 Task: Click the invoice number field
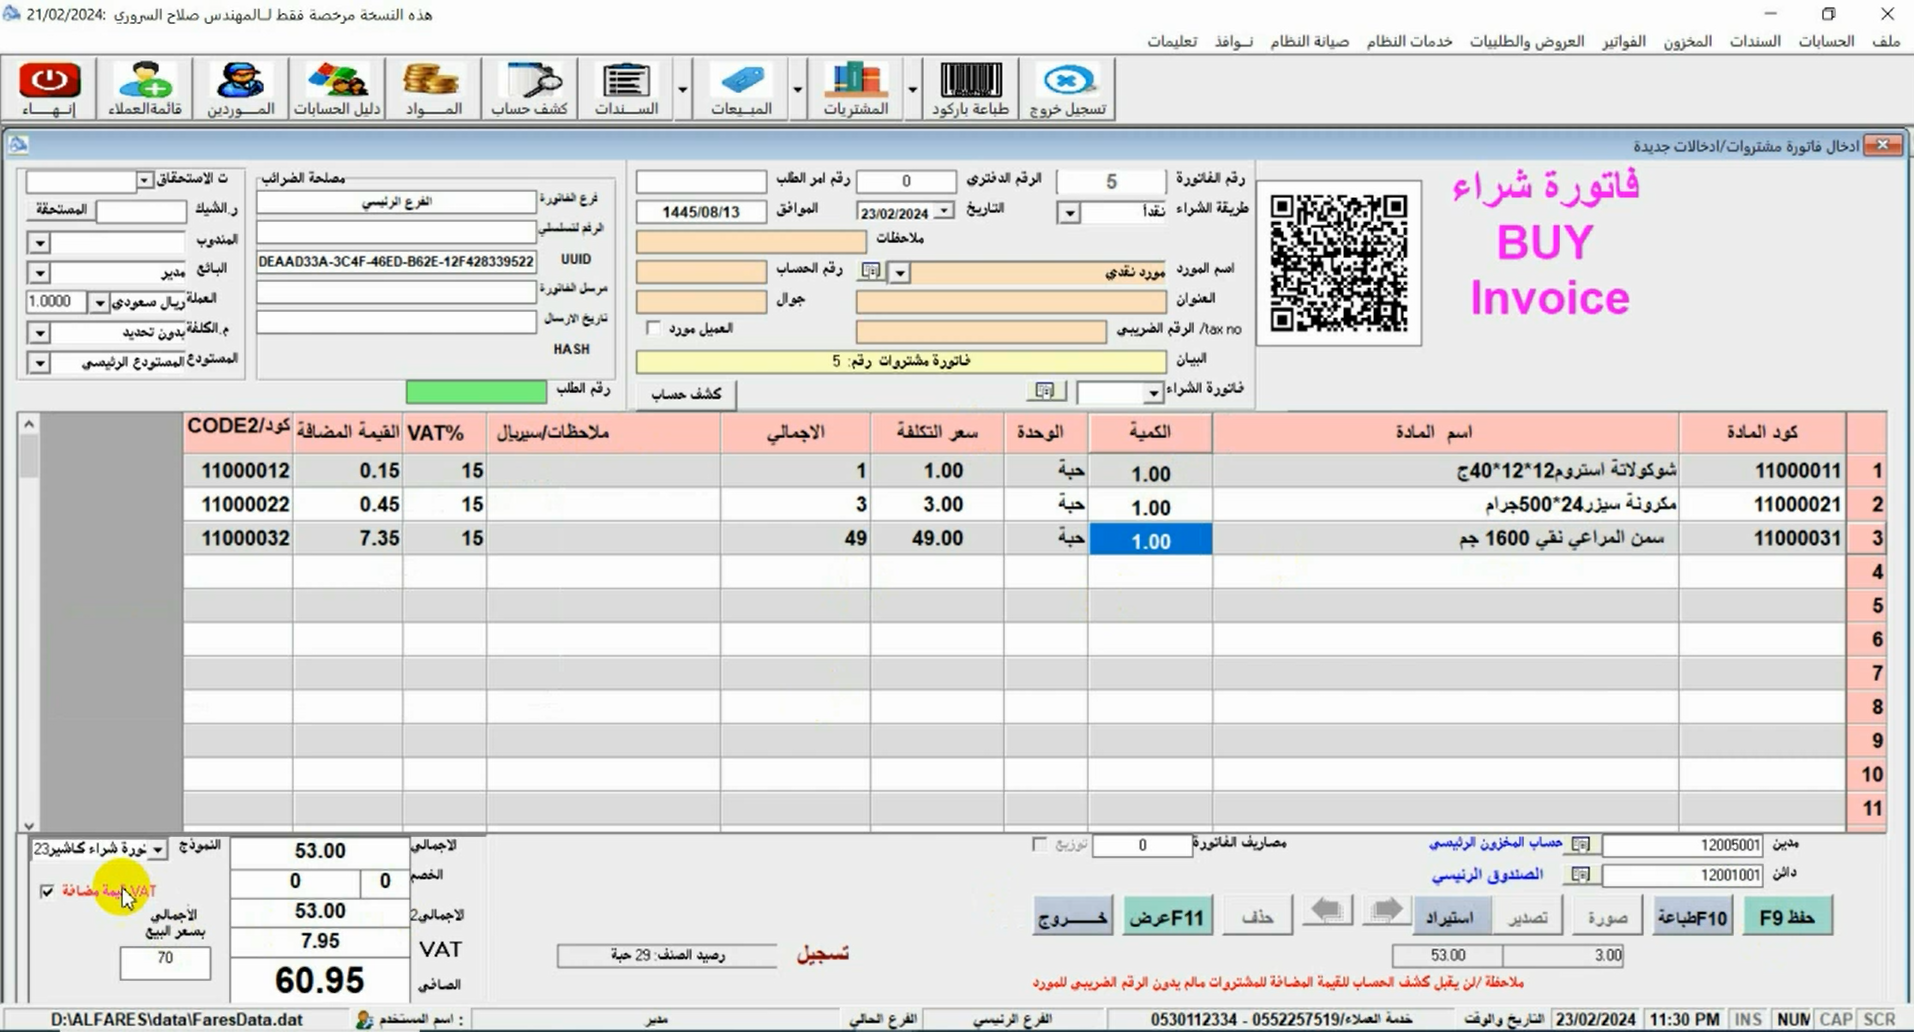coord(1111,181)
